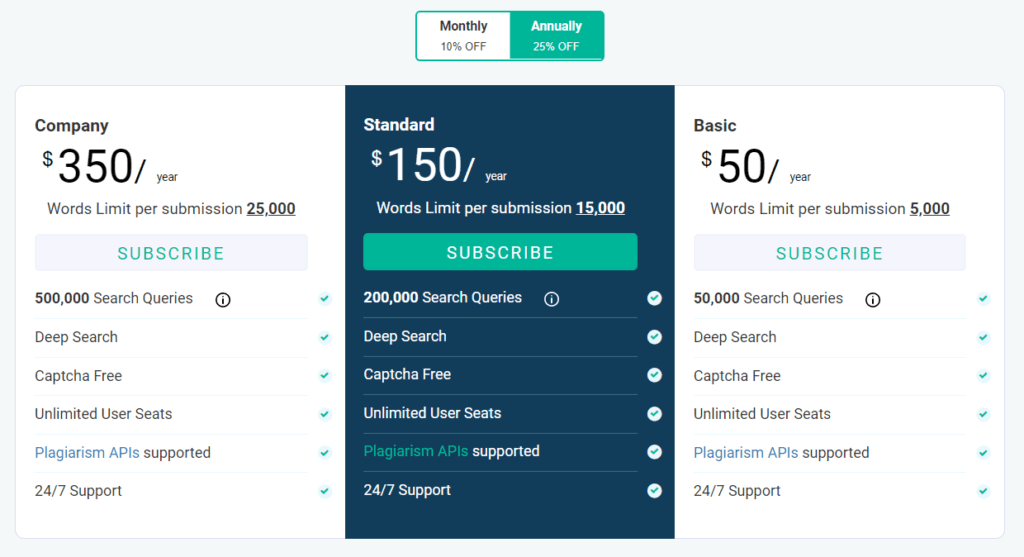Viewport: 1024px width, 557px height.
Task: Open Plagiarism APIs link in Standard plan
Action: click(x=416, y=451)
